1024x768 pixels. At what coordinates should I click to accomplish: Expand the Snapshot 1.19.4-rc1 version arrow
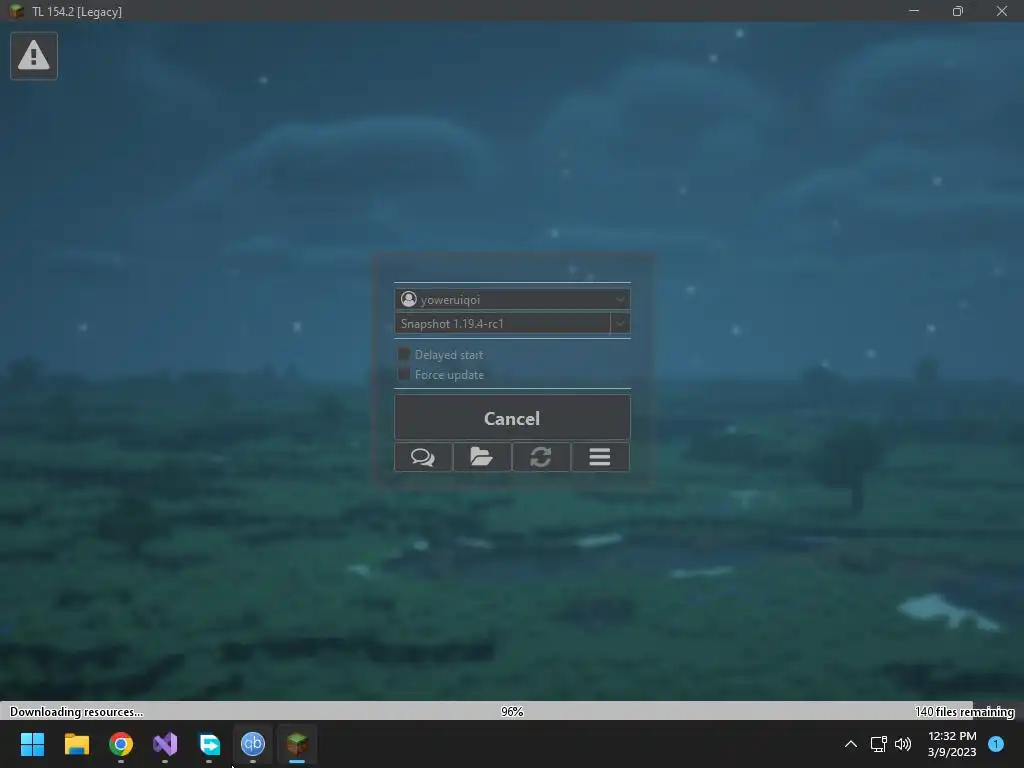click(x=620, y=323)
